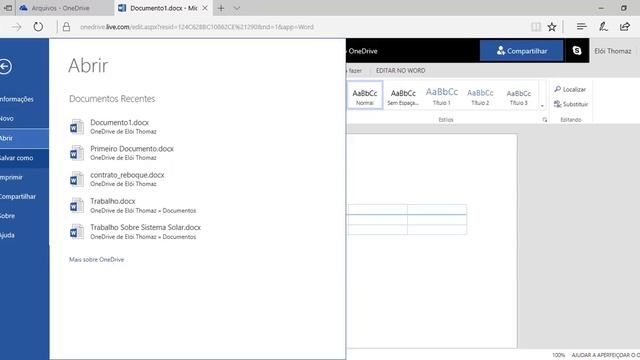Switch to the Arquivos - OneDrive browser tab
The image size is (640, 360).
(x=63, y=8)
